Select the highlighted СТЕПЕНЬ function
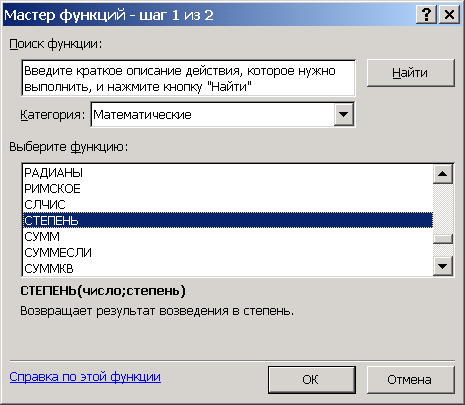Screen dimensions: 465x405 (228, 220)
